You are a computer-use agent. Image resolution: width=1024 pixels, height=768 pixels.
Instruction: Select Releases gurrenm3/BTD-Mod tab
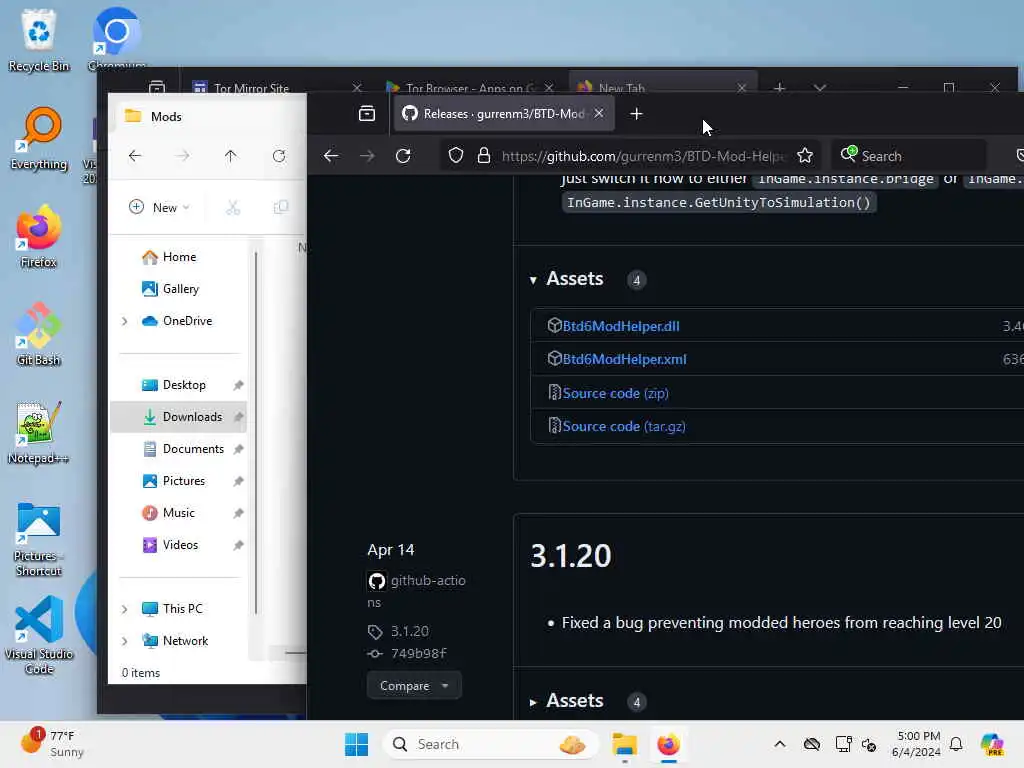pos(503,114)
